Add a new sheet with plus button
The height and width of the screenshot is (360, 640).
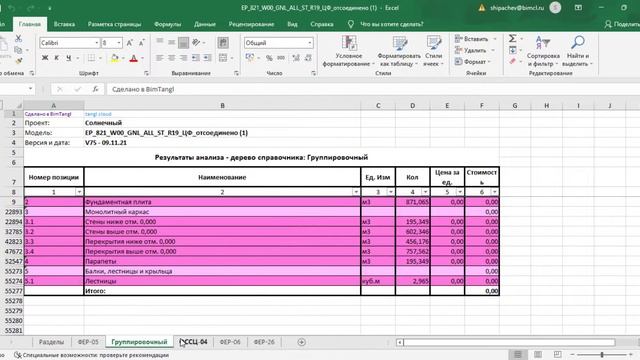click(x=302, y=342)
